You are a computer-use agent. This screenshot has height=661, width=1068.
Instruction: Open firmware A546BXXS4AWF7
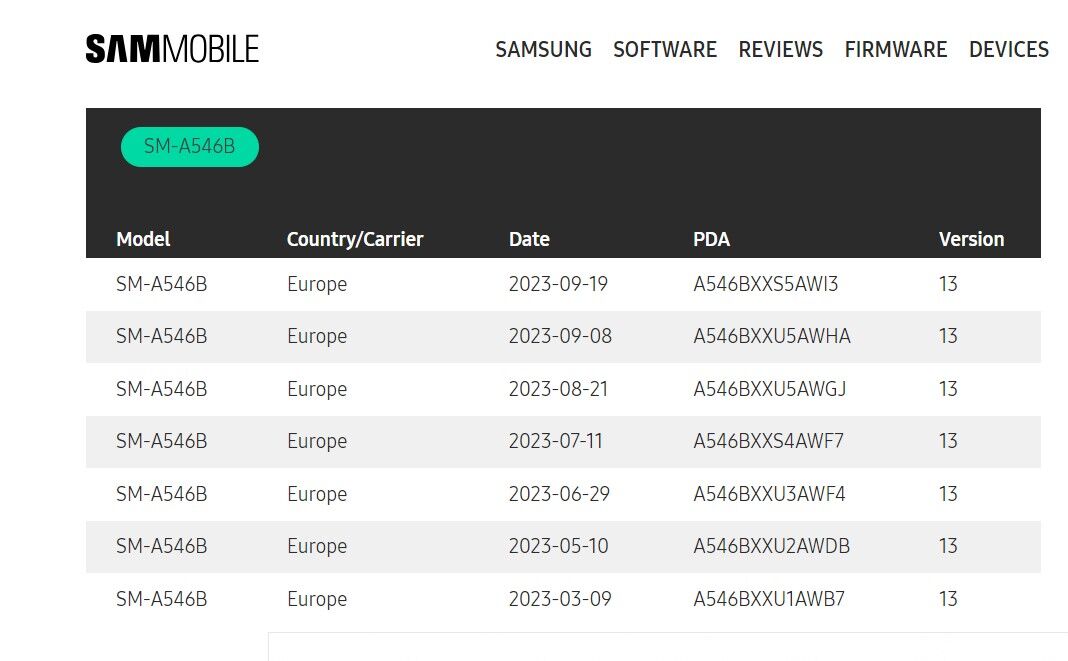click(768, 441)
